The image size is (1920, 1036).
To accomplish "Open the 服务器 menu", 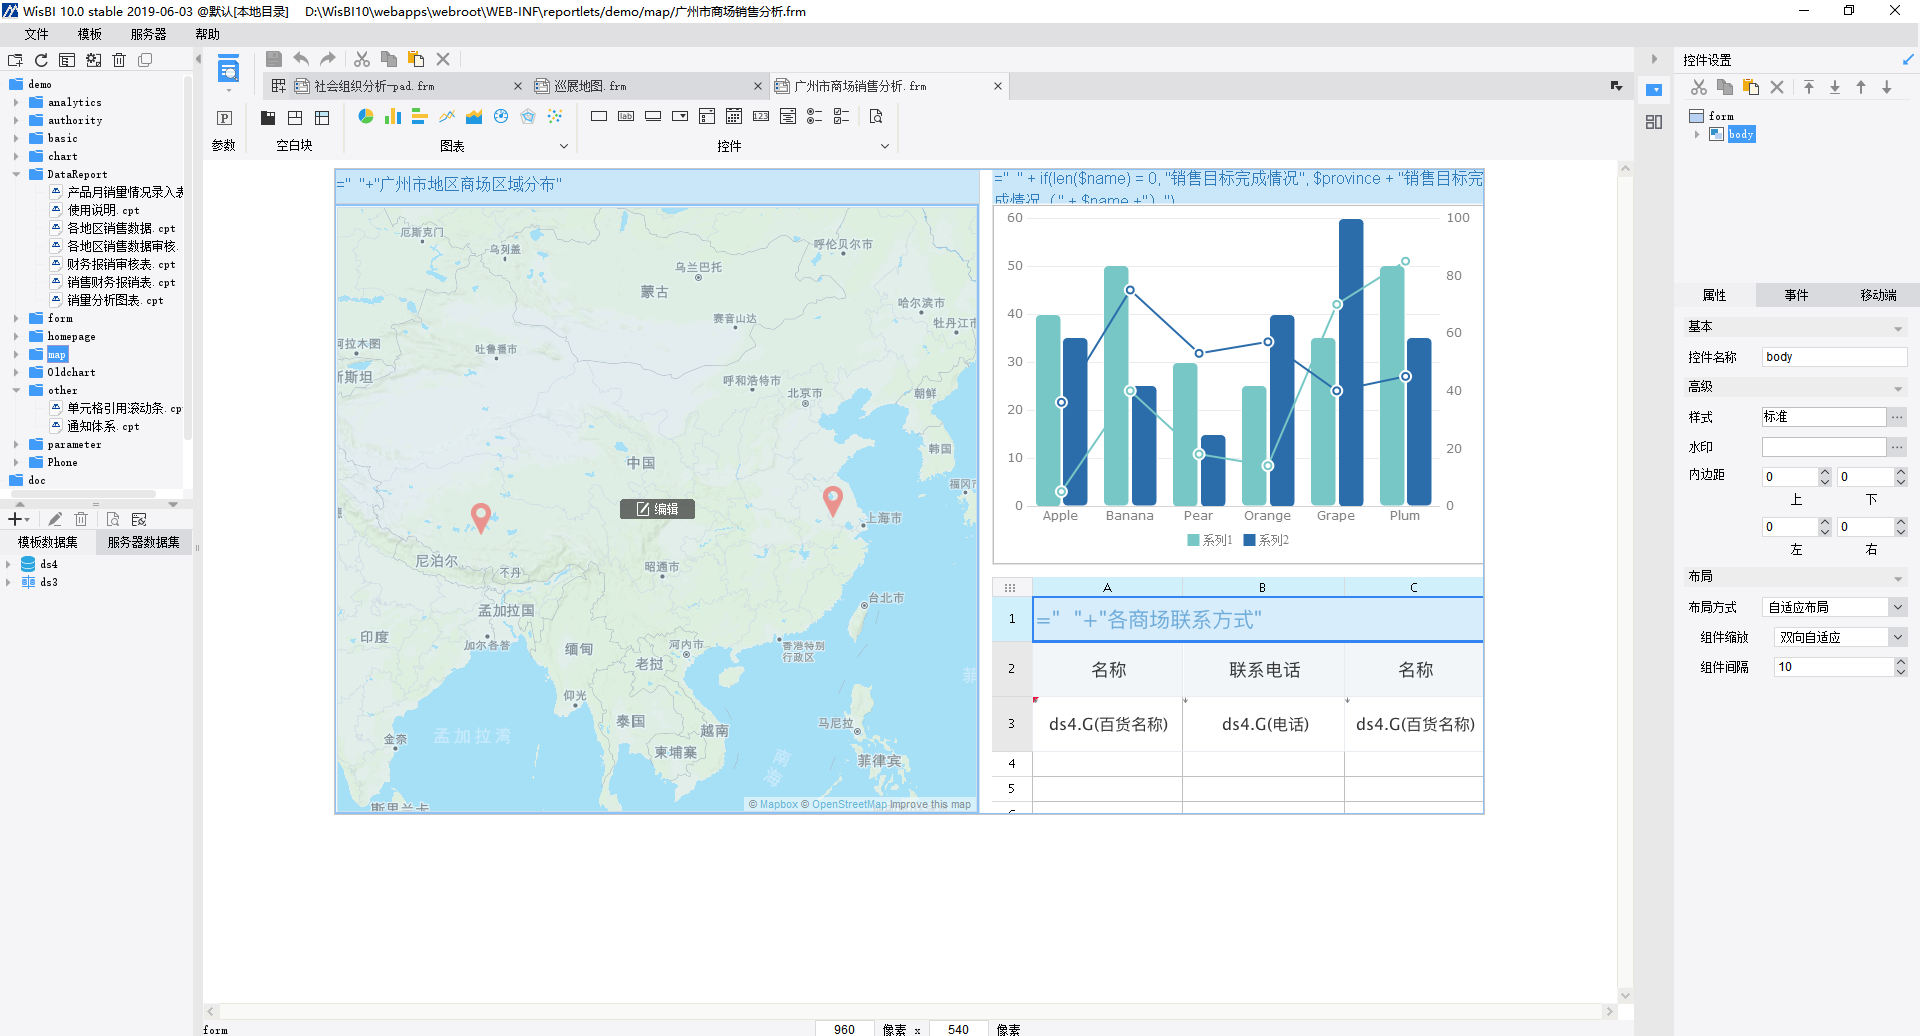I will 148,34.
